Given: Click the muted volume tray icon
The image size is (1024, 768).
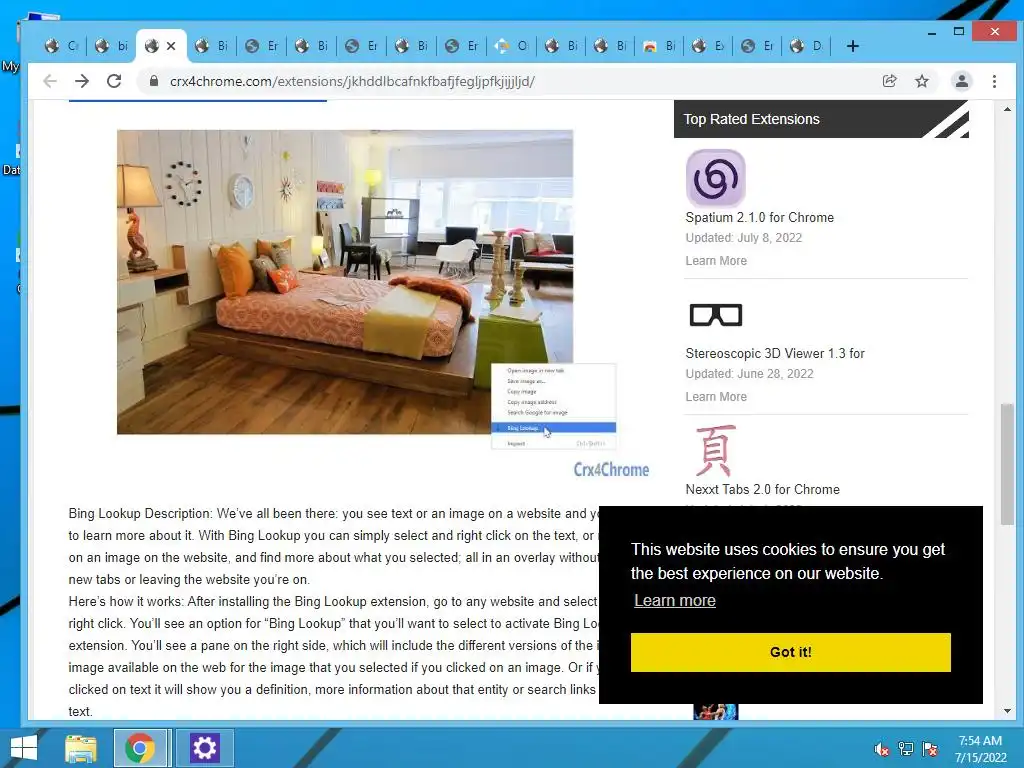Looking at the screenshot, I should coord(881,749).
